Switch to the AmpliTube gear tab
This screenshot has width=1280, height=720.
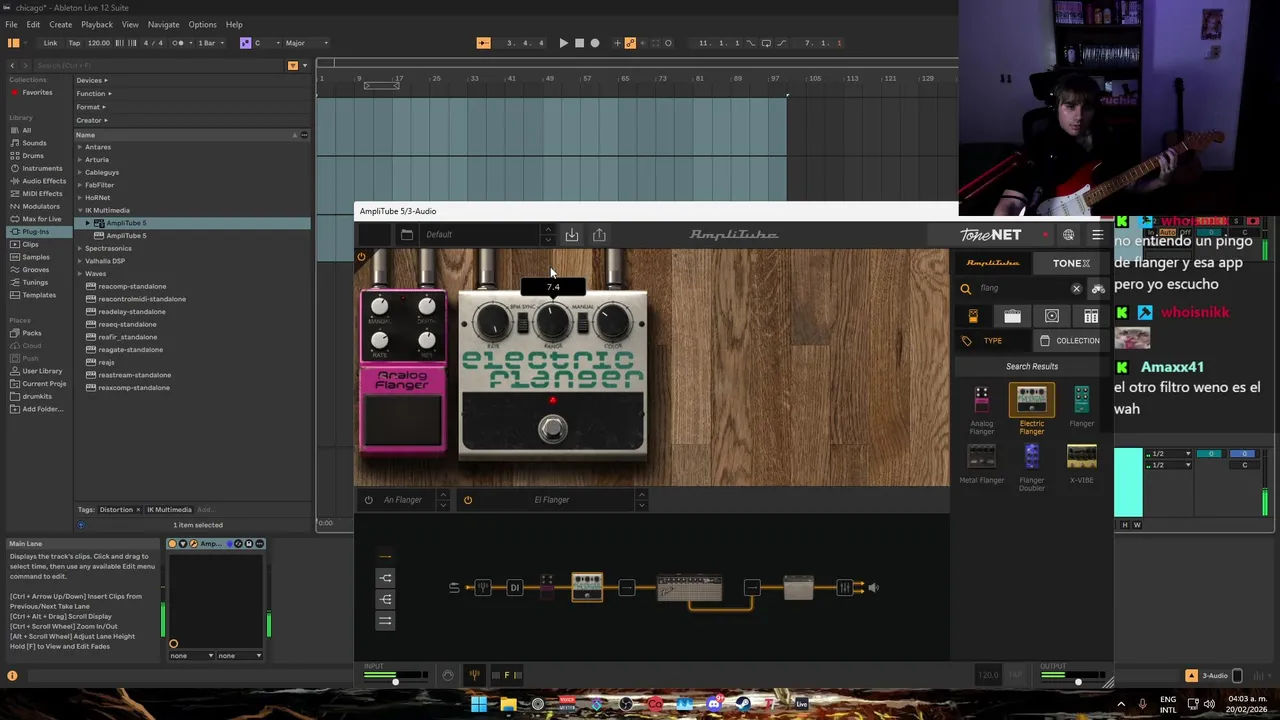point(993,263)
